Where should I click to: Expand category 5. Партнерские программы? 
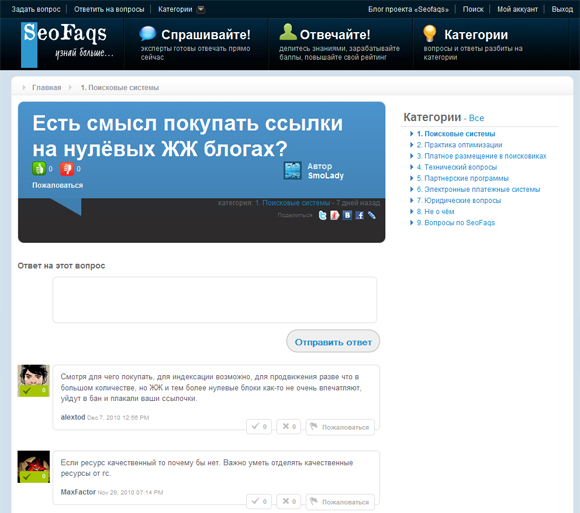(462, 178)
